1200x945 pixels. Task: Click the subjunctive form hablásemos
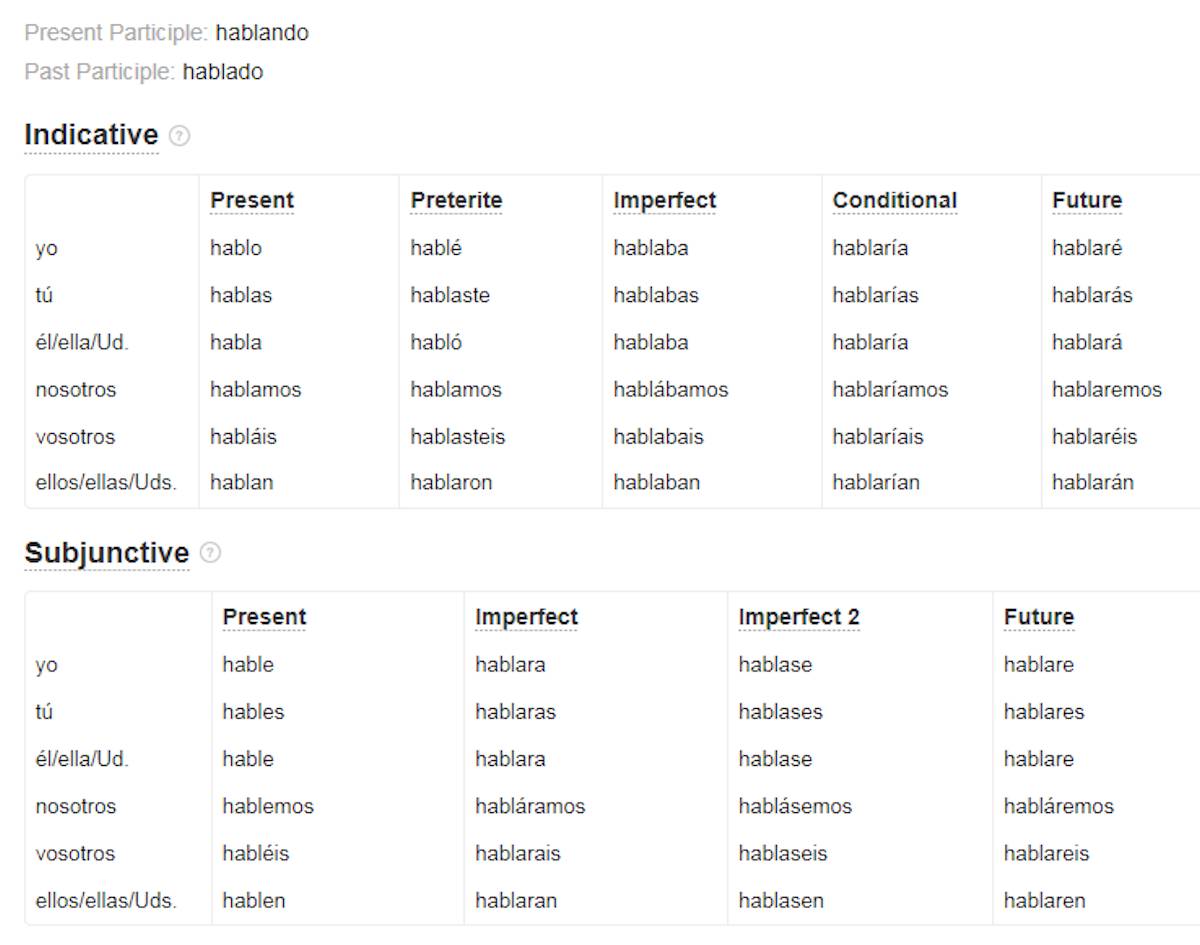point(795,807)
